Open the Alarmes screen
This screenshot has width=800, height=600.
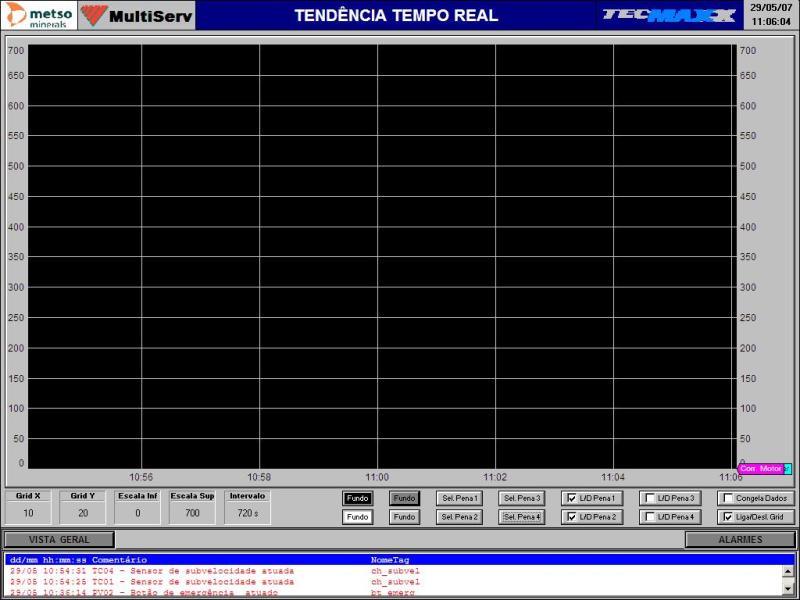pos(740,539)
